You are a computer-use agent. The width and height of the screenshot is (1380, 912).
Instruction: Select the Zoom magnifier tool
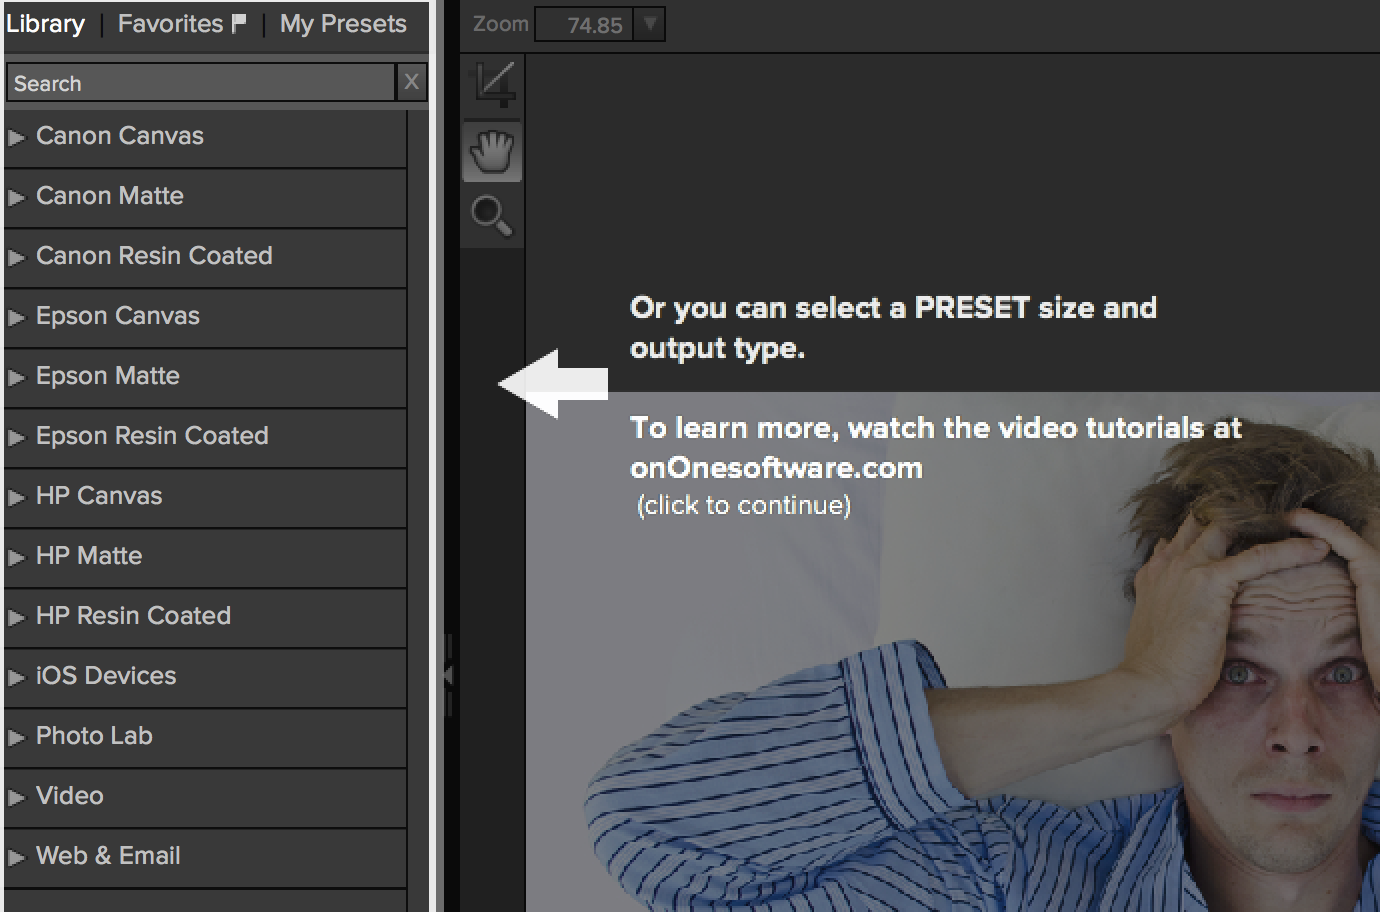click(491, 216)
